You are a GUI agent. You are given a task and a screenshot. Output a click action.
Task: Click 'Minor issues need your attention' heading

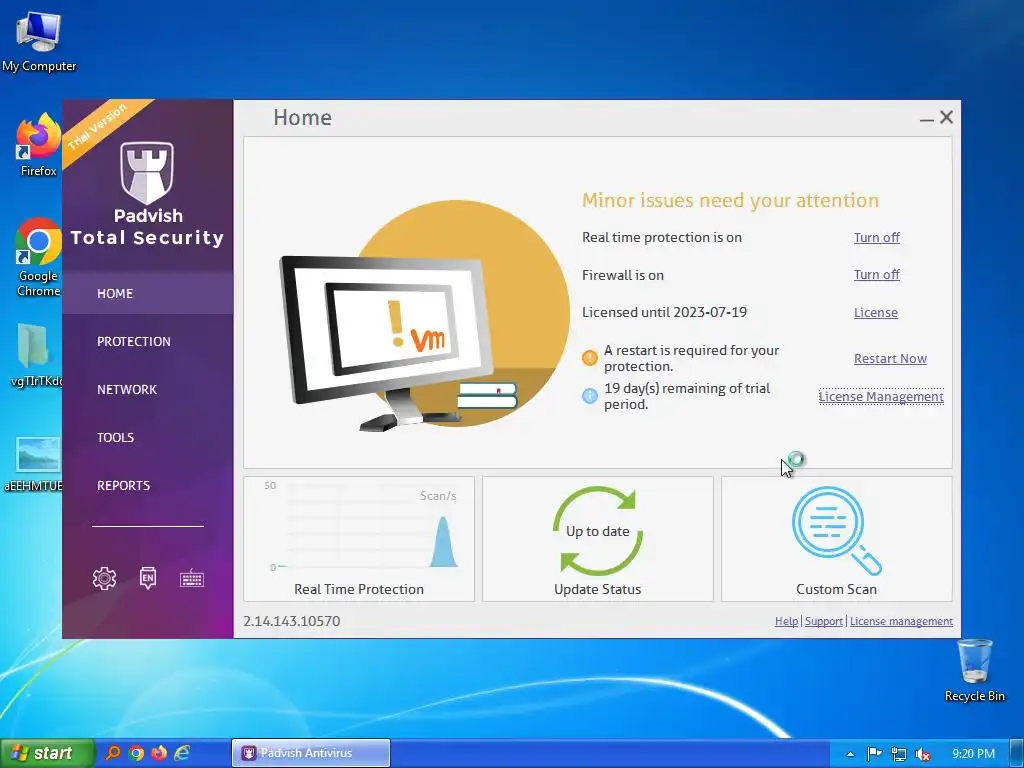[730, 200]
